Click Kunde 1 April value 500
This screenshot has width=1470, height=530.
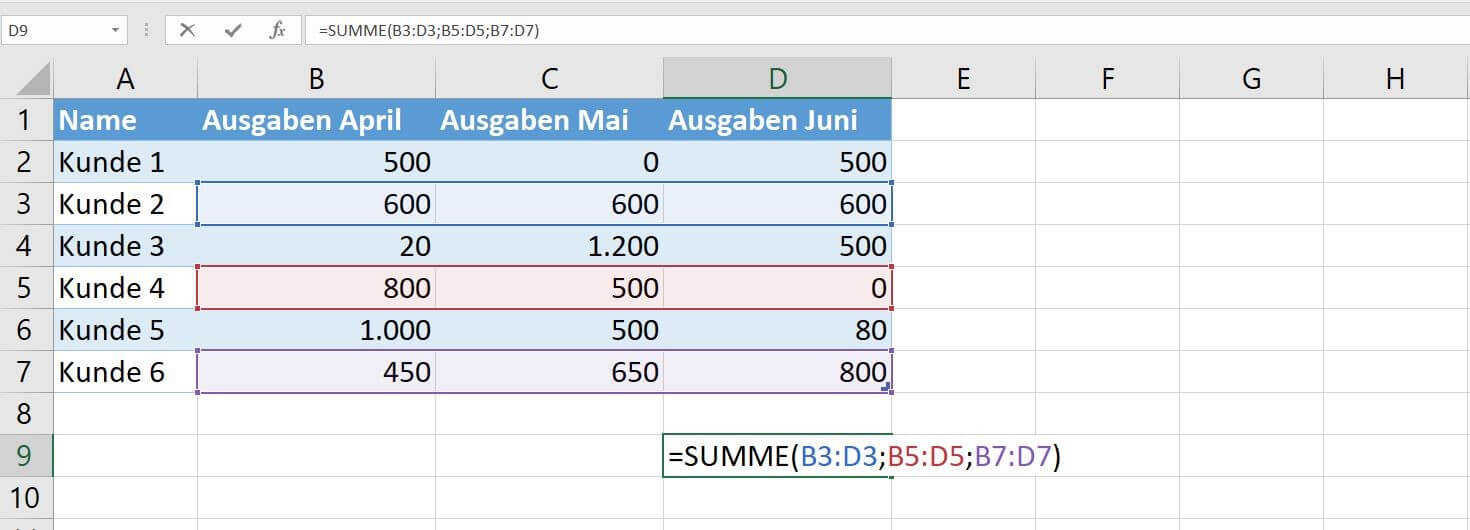(316, 162)
